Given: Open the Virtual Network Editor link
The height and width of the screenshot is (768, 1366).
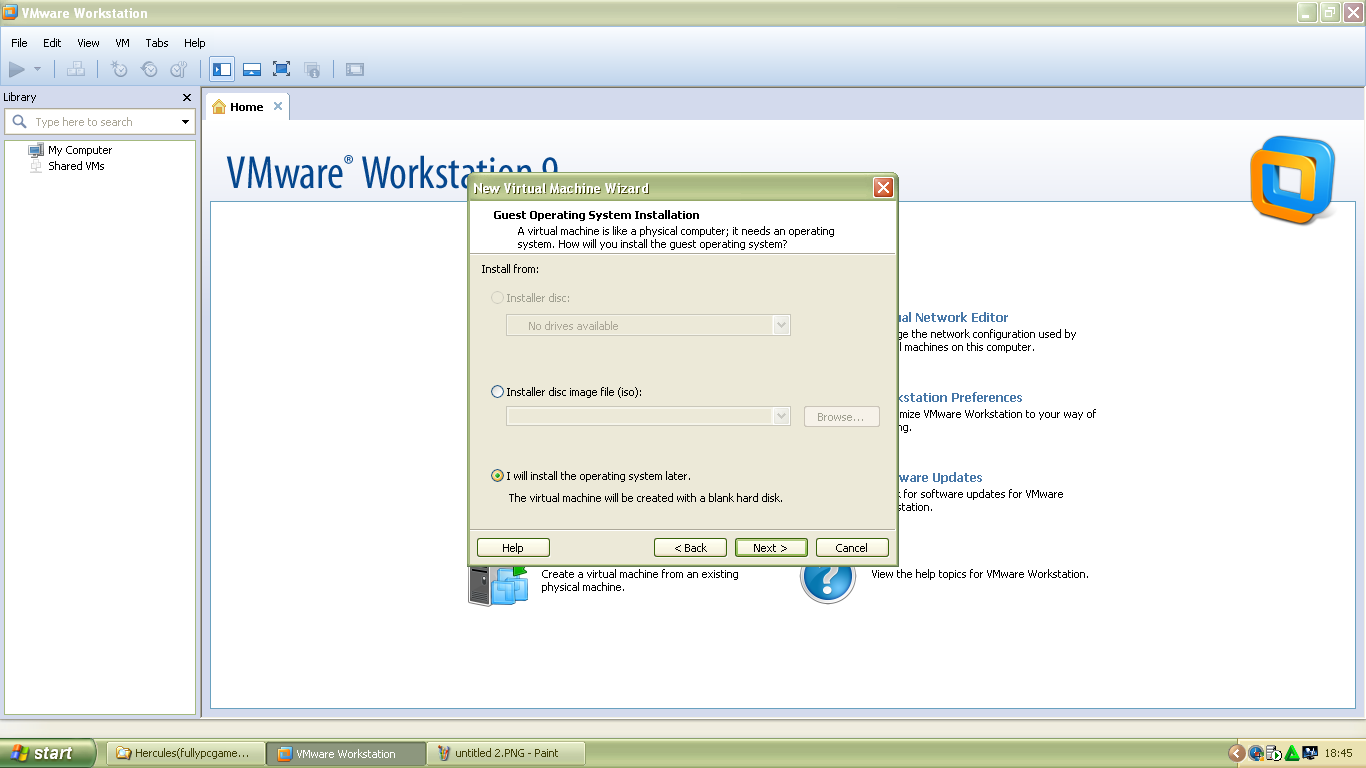Looking at the screenshot, I should pos(953,317).
